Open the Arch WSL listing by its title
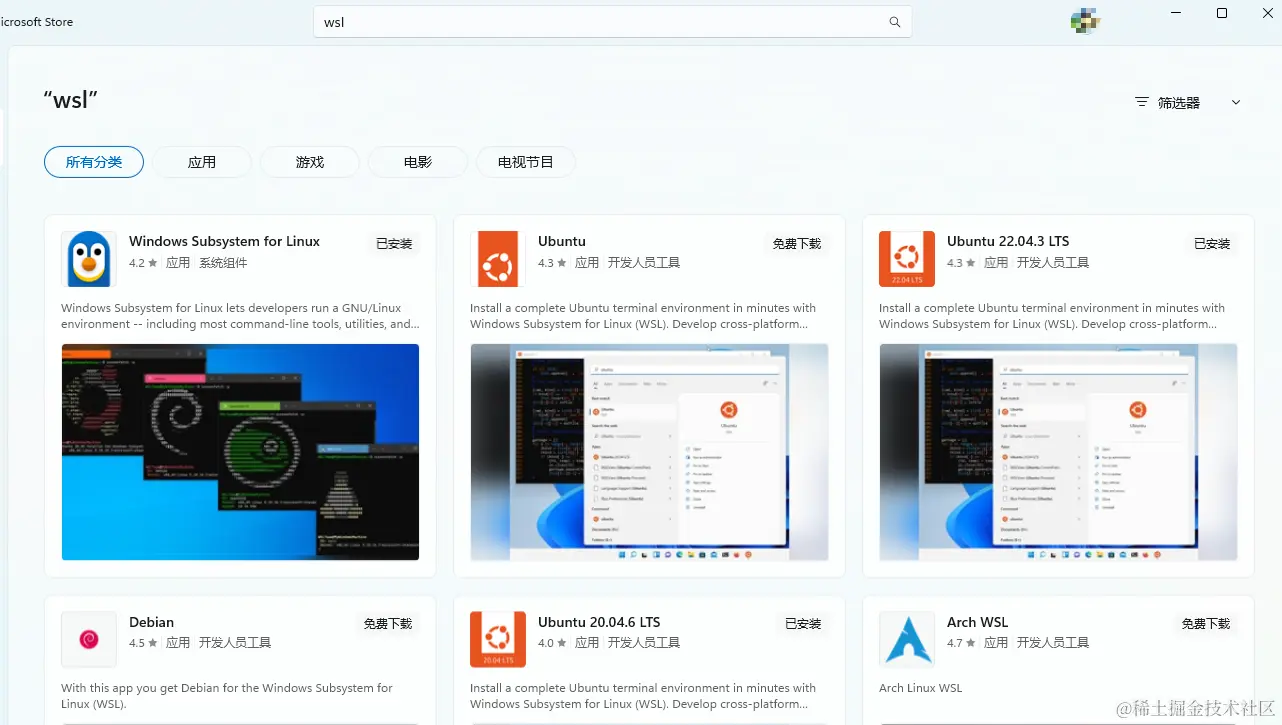The height and width of the screenshot is (725, 1282). (x=977, y=621)
